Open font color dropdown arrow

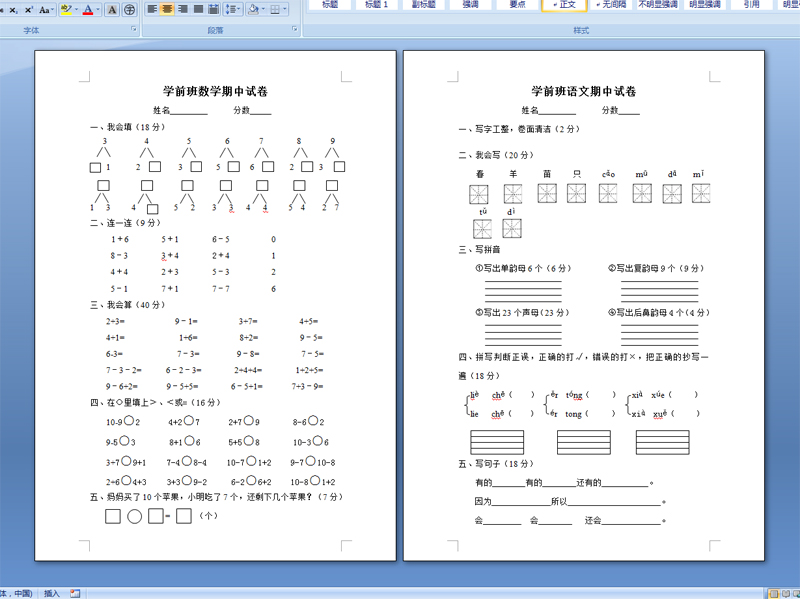tap(98, 10)
